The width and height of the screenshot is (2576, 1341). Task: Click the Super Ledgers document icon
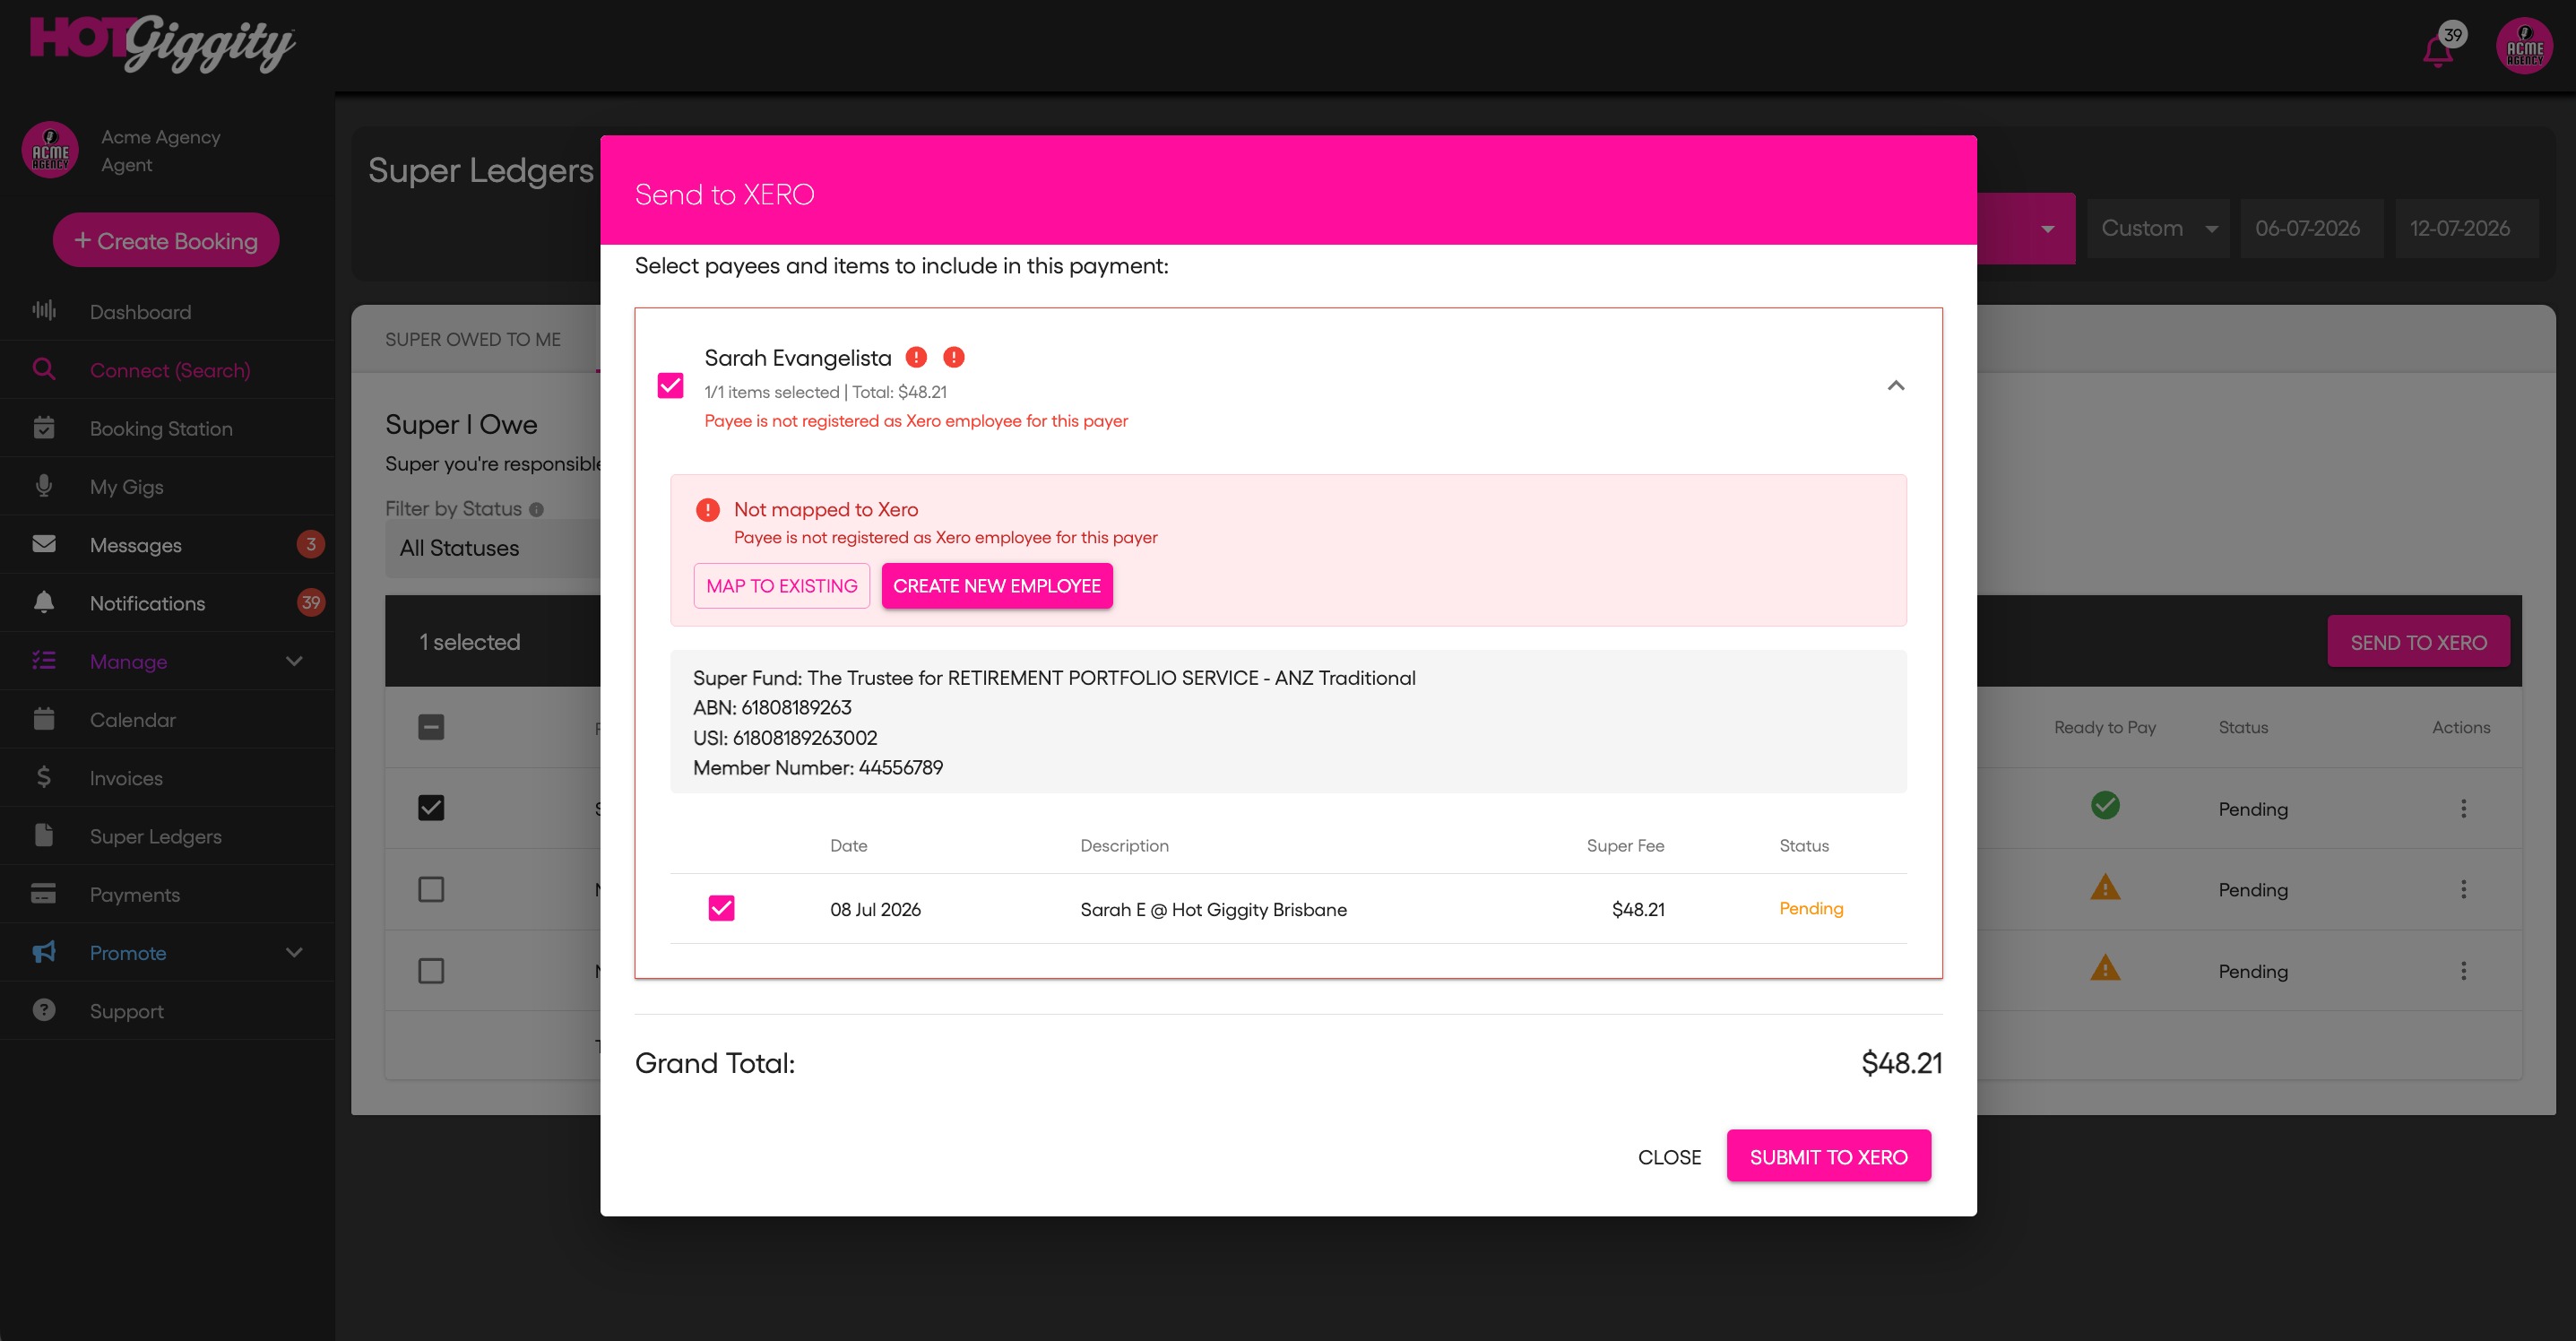click(x=44, y=835)
